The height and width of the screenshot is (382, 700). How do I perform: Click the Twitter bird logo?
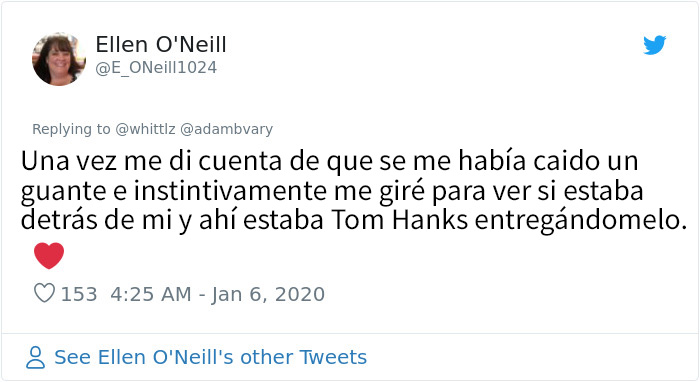point(654,45)
